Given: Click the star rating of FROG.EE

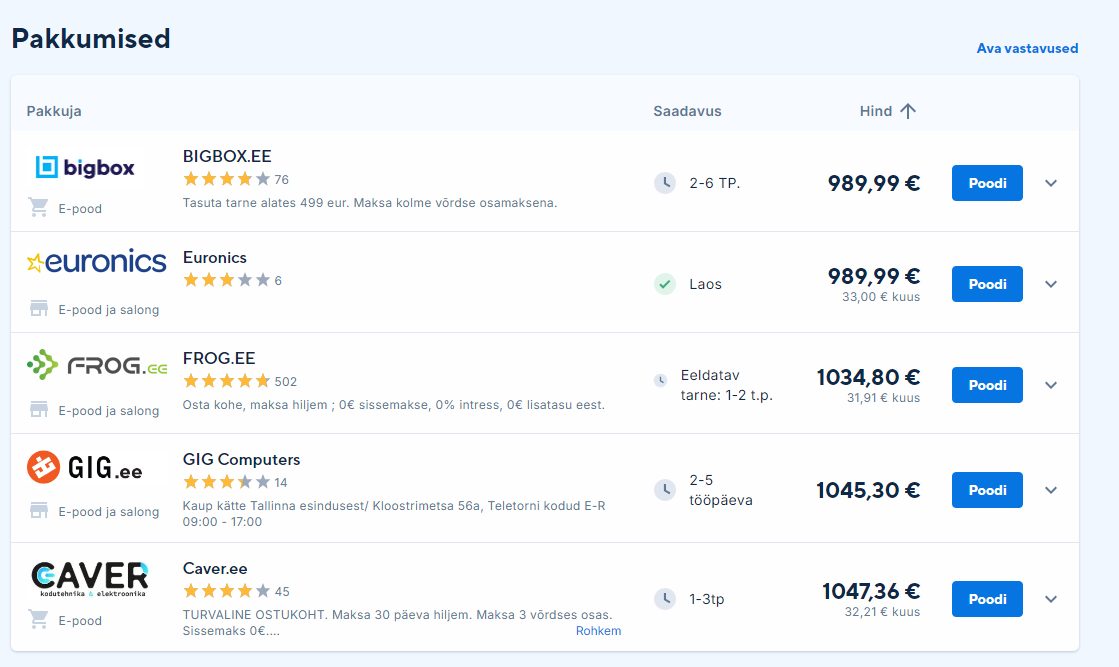Looking at the screenshot, I should (x=227, y=381).
